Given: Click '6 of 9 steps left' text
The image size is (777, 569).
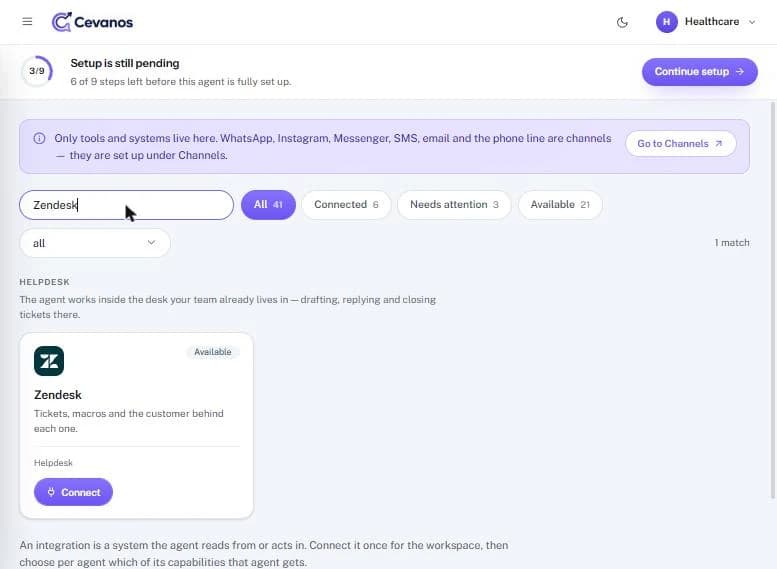Looking at the screenshot, I should coord(180,82).
